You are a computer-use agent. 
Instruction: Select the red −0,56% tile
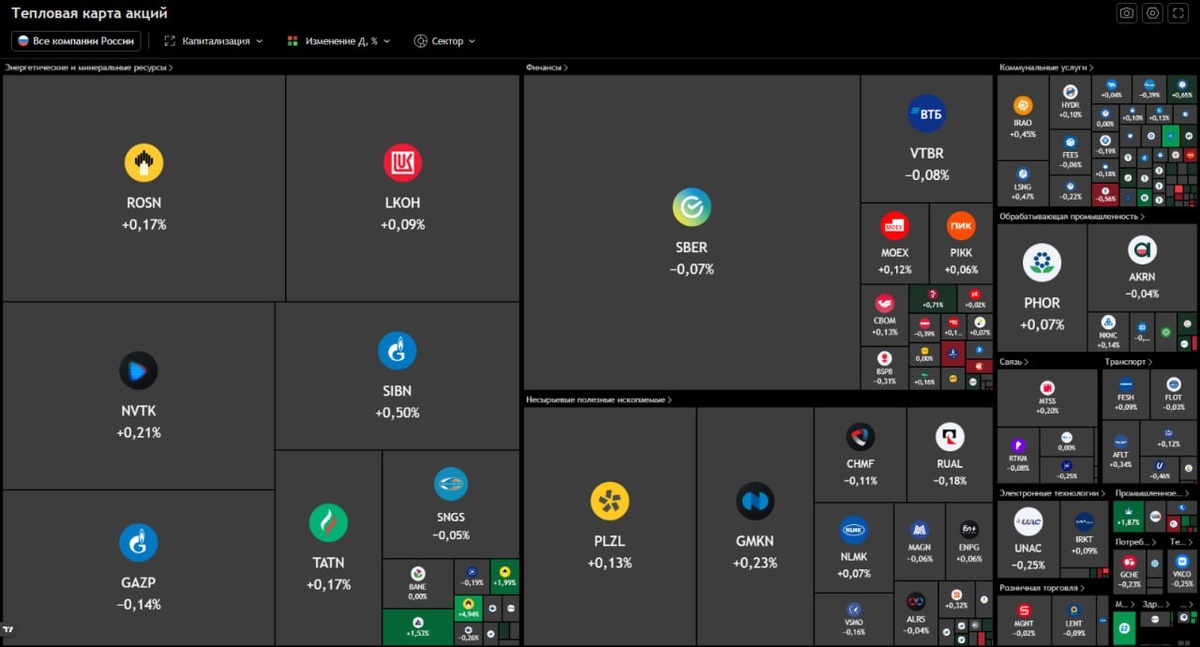pyautogui.click(x=1104, y=194)
